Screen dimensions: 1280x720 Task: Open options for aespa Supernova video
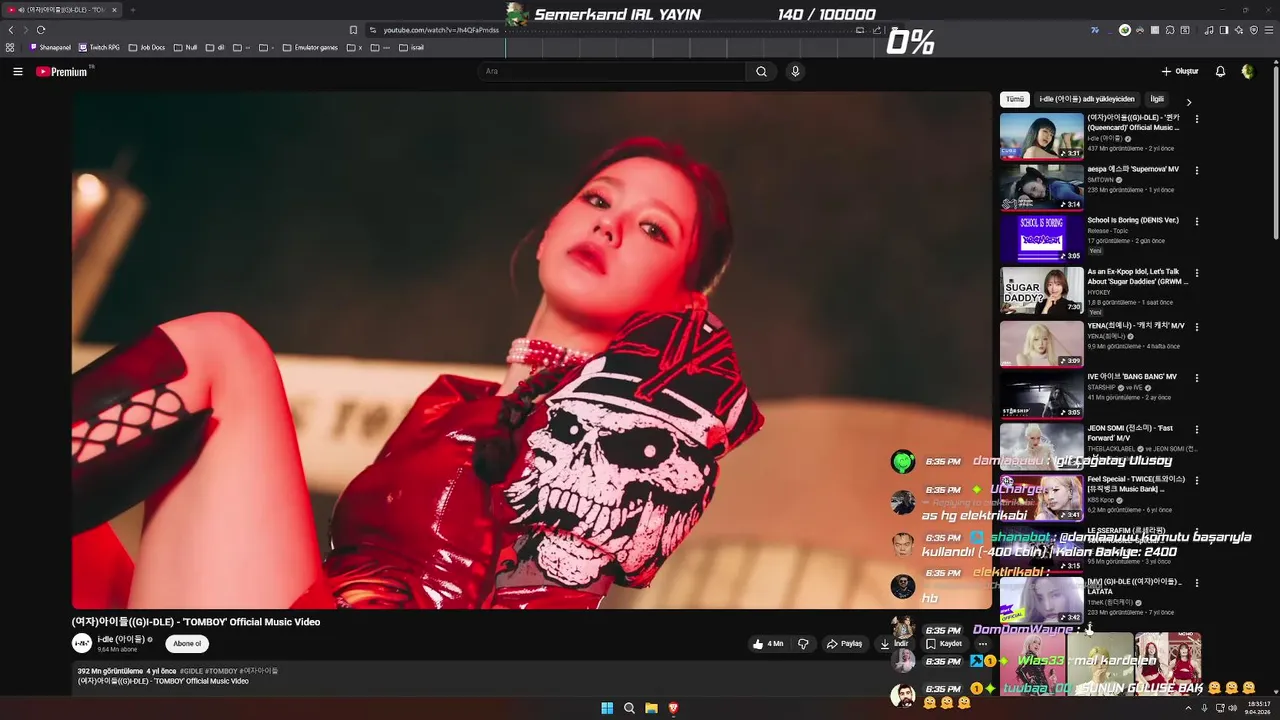point(1196,170)
